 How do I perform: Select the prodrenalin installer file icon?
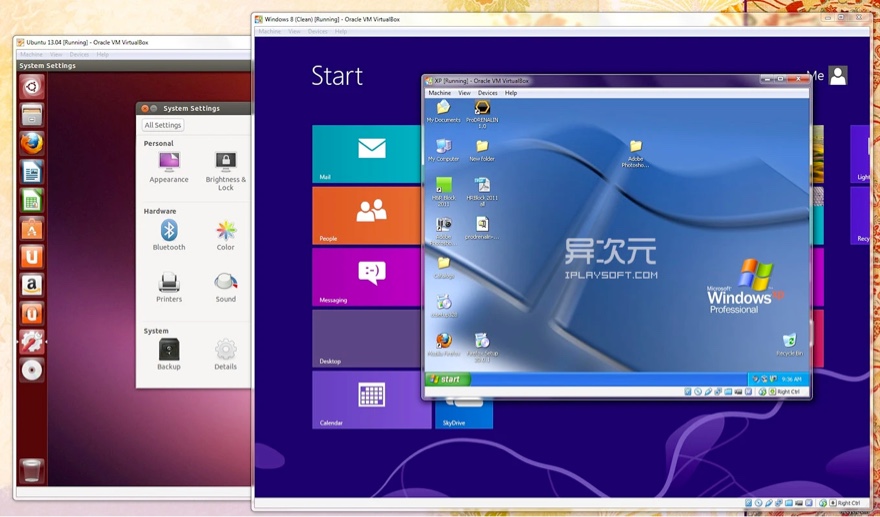point(482,229)
